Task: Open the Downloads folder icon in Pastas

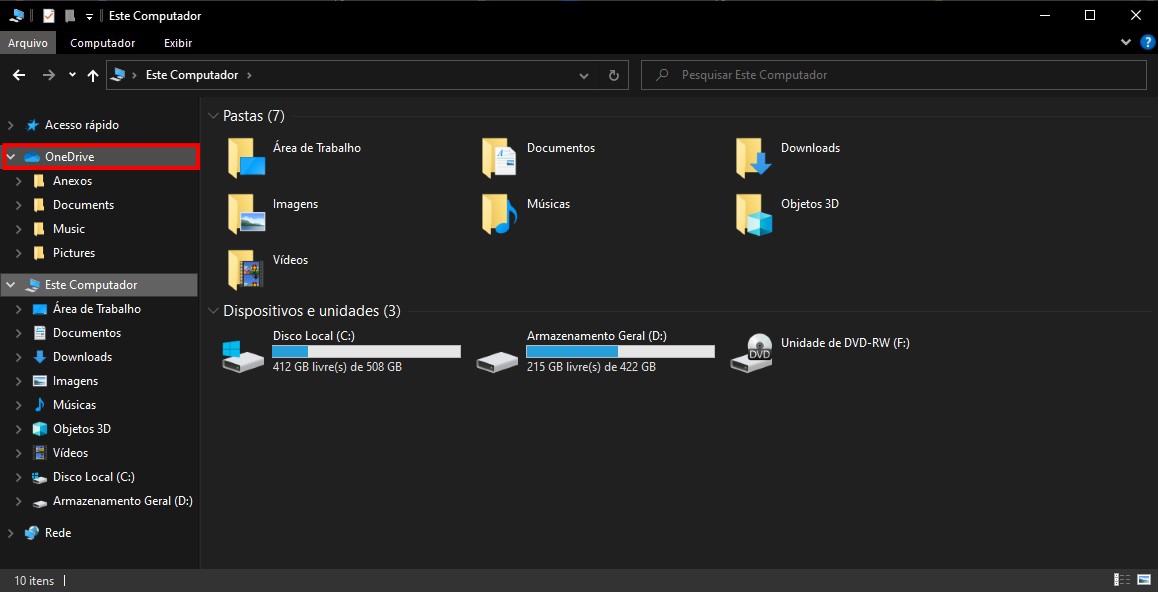Action: 754,157
